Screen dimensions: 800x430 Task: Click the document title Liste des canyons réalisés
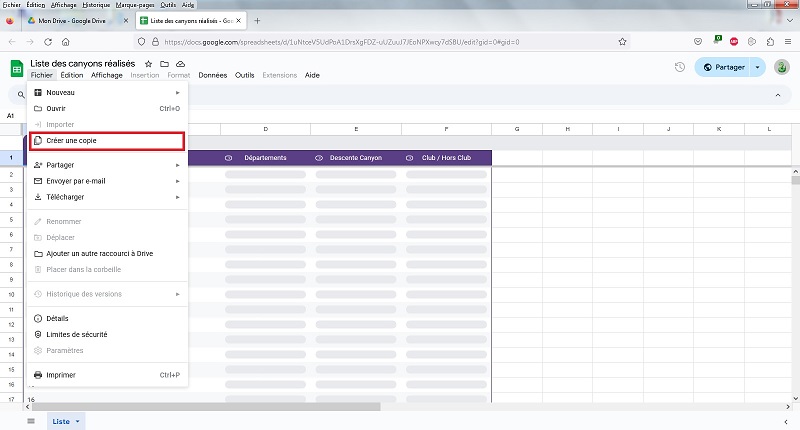[x=83, y=64]
